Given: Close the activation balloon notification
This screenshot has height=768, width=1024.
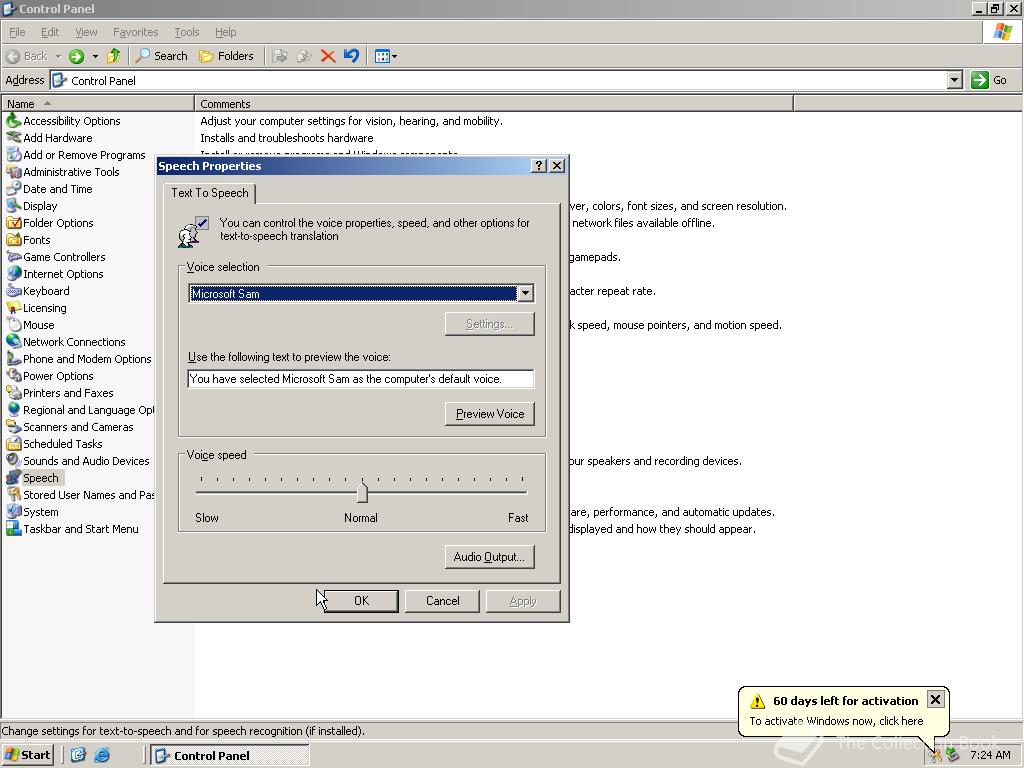Looking at the screenshot, I should point(935,700).
